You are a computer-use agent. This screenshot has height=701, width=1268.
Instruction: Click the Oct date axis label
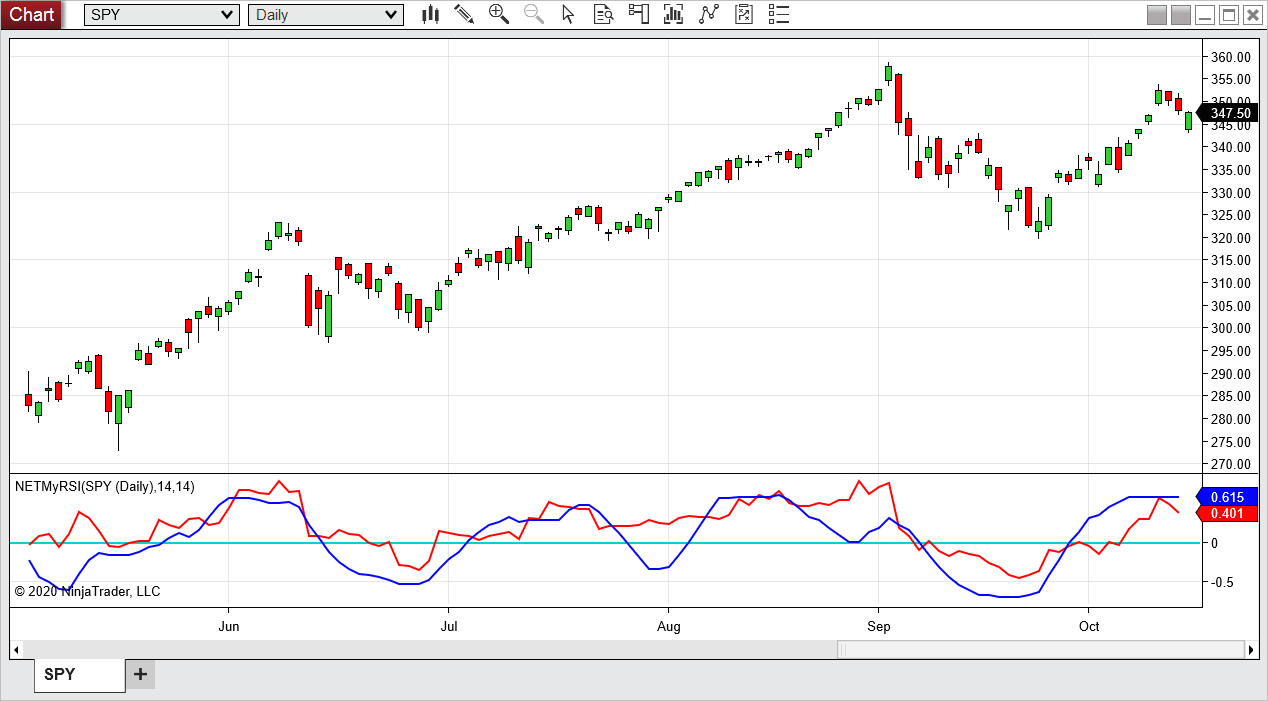pyautogui.click(x=1089, y=626)
